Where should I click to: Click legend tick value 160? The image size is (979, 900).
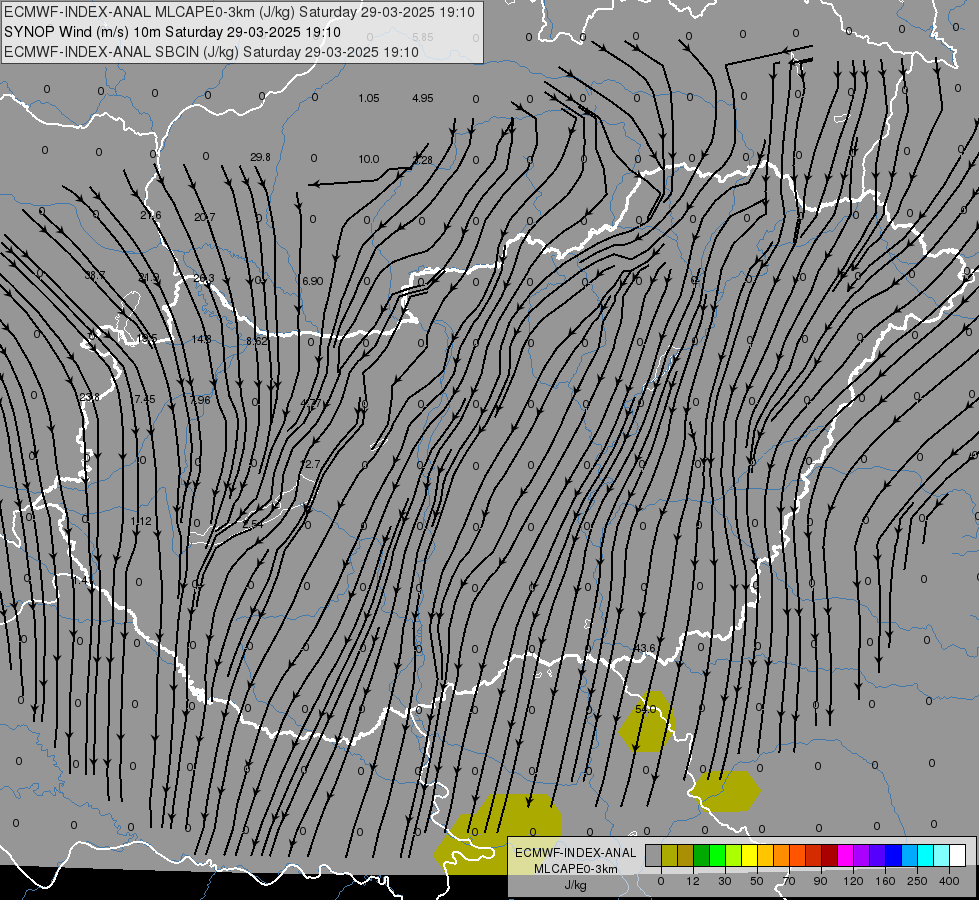(x=885, y=881)
